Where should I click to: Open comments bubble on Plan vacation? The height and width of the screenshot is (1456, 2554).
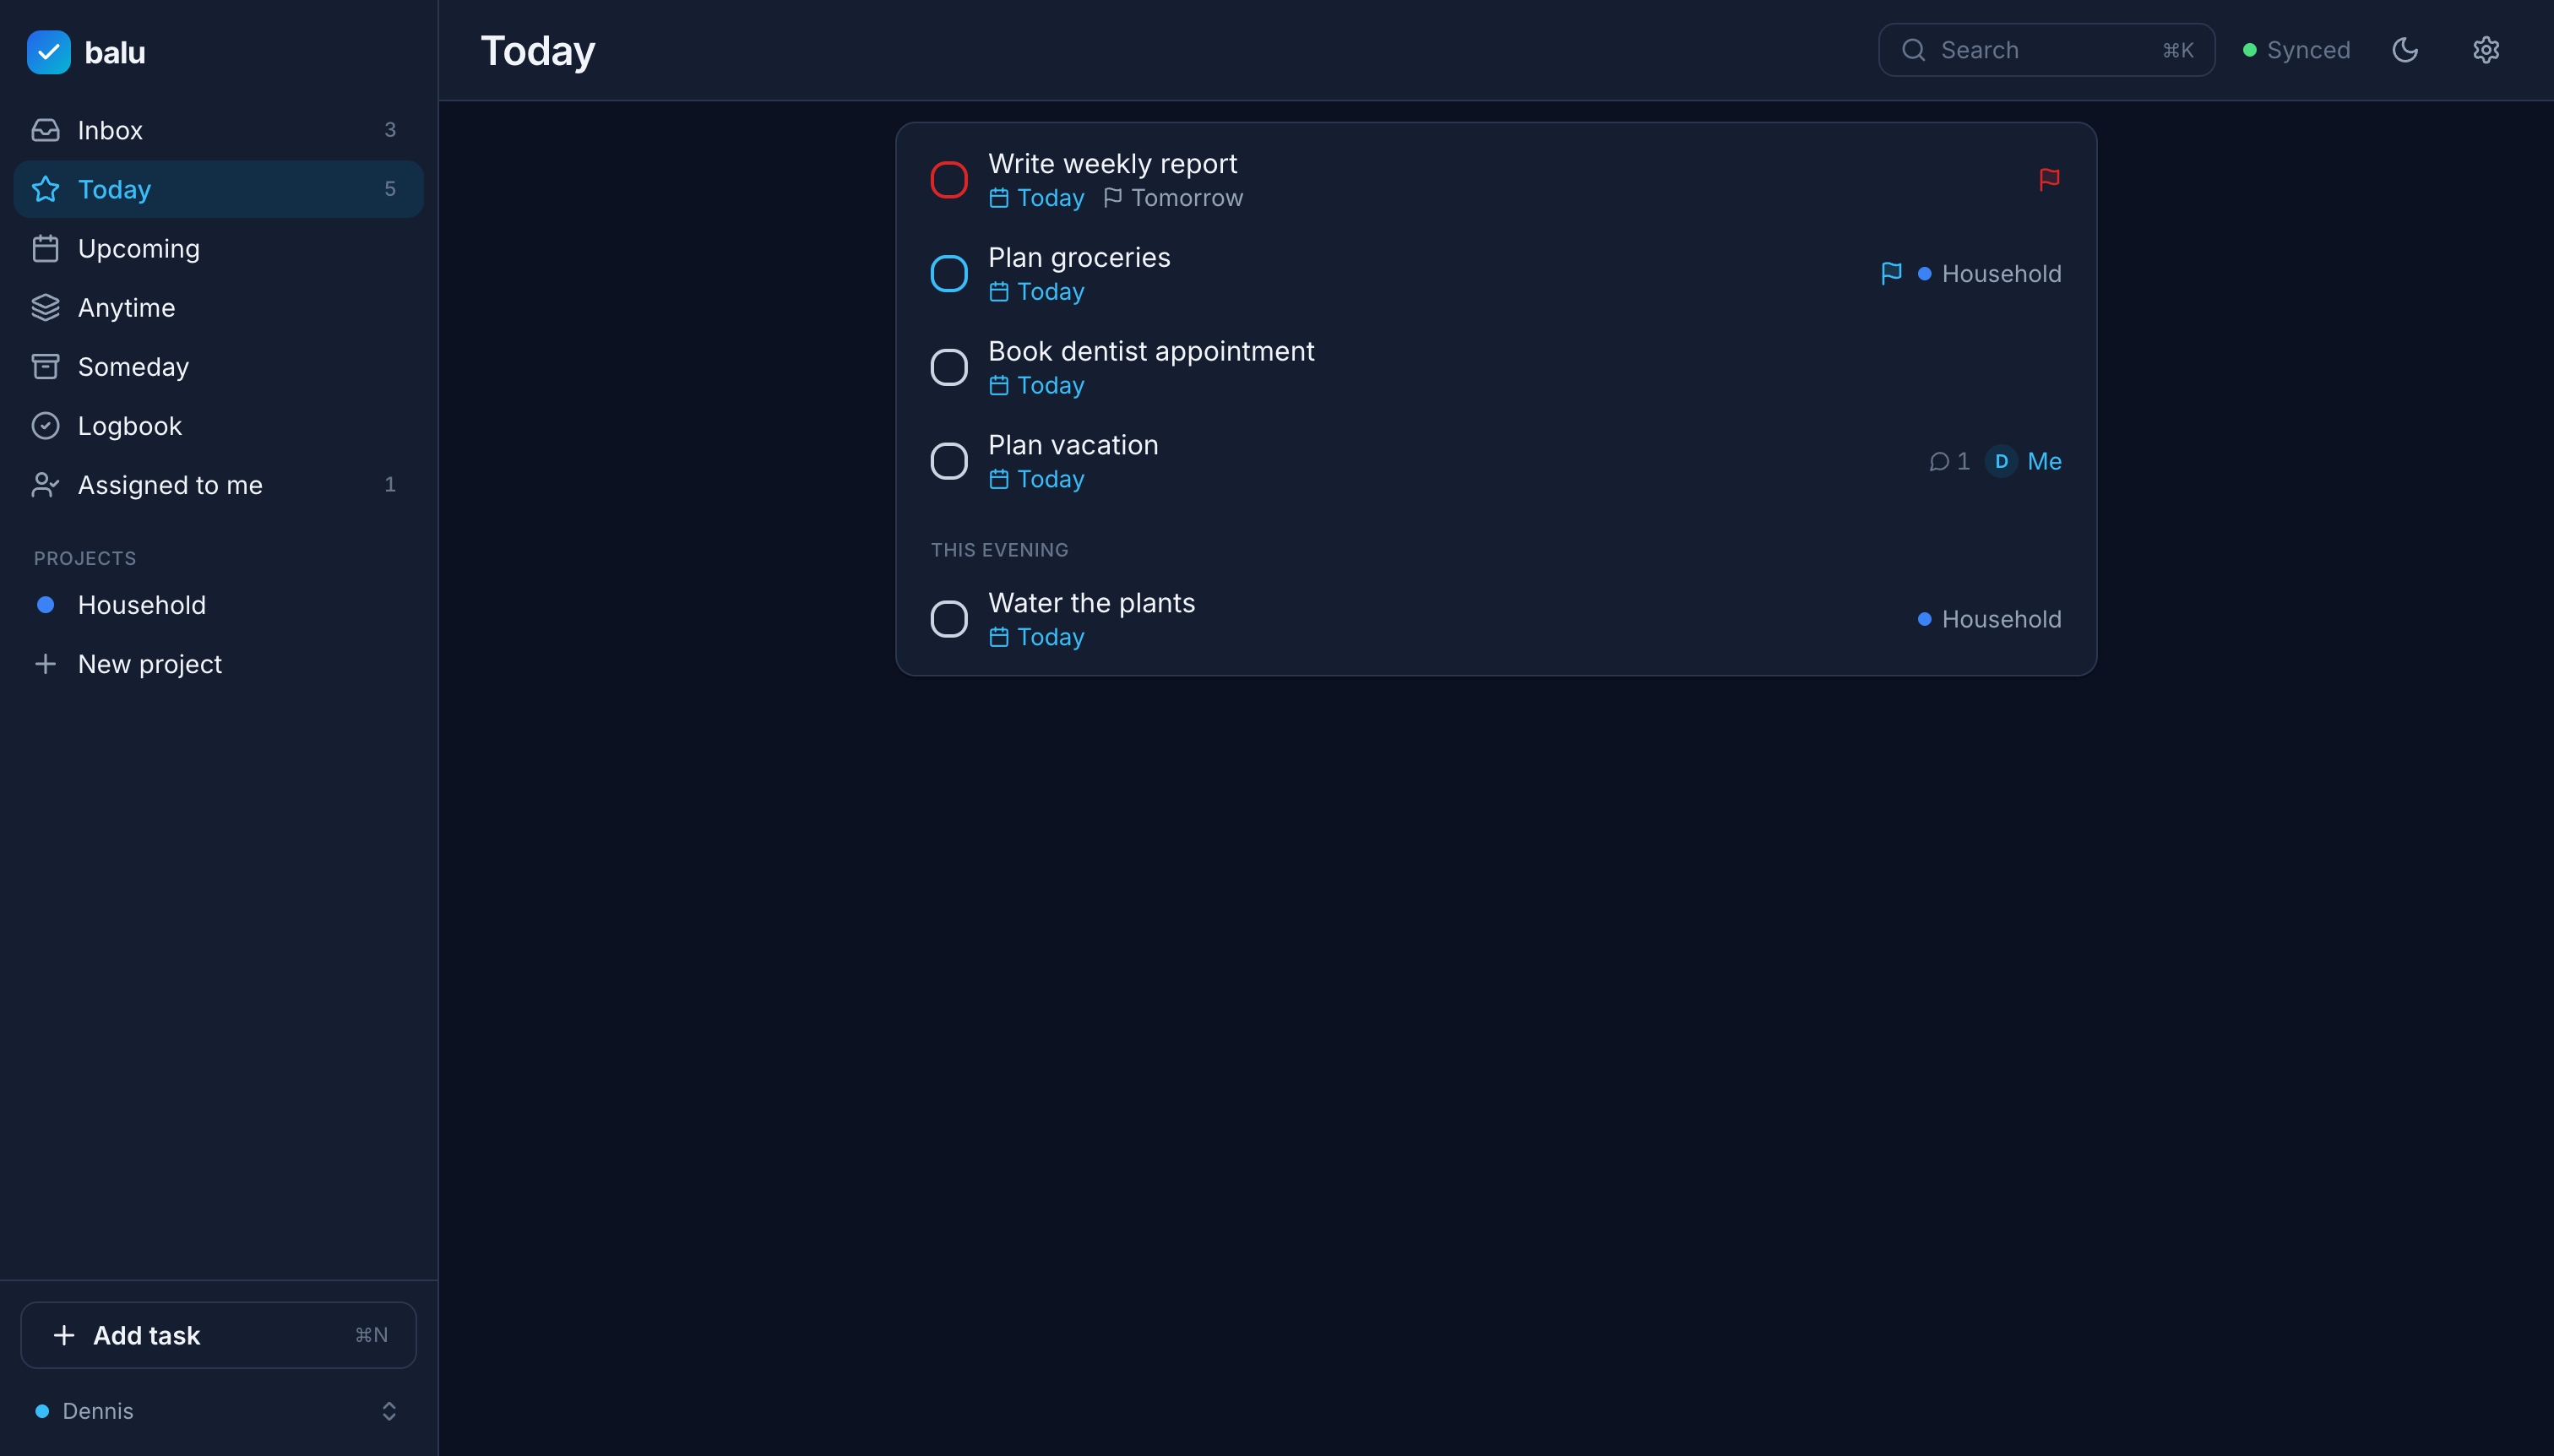coord(1948,461)
